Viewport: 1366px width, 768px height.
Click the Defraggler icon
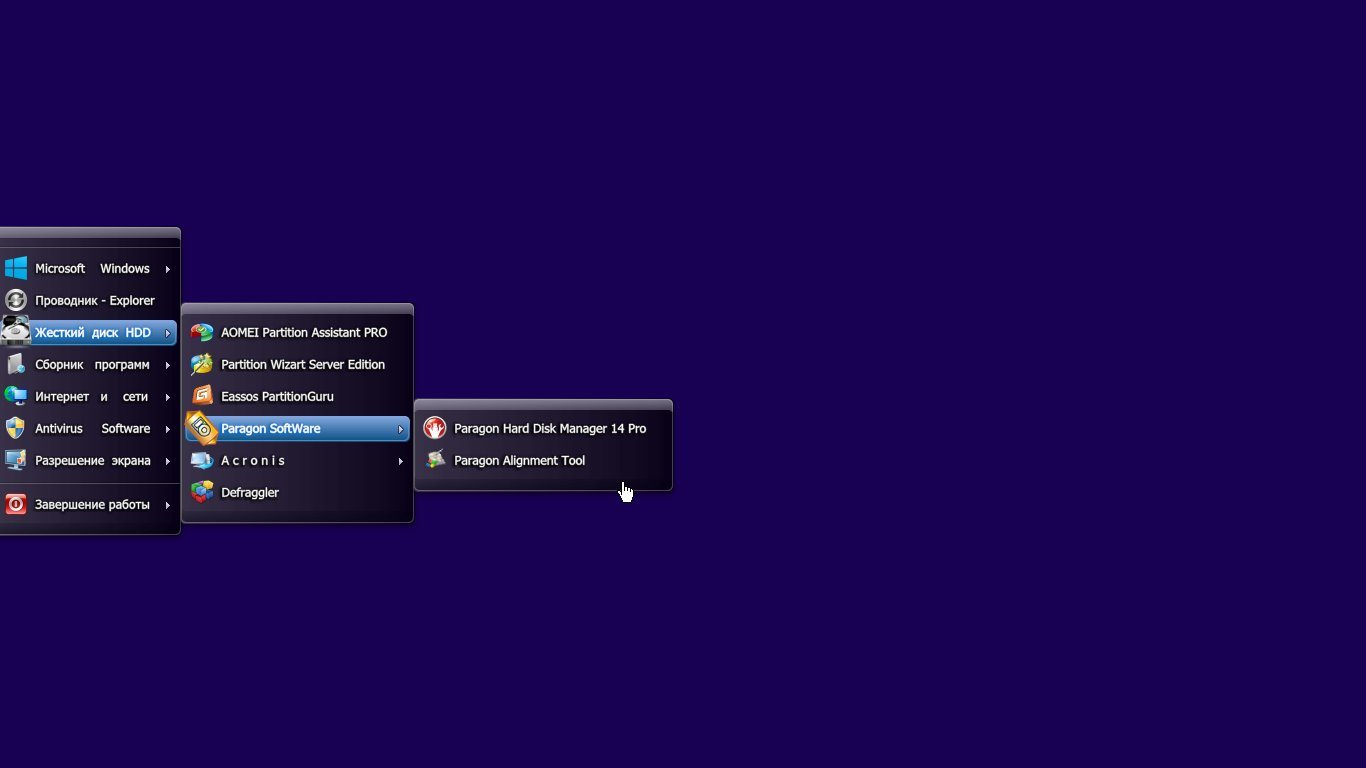tap(202, 492)
